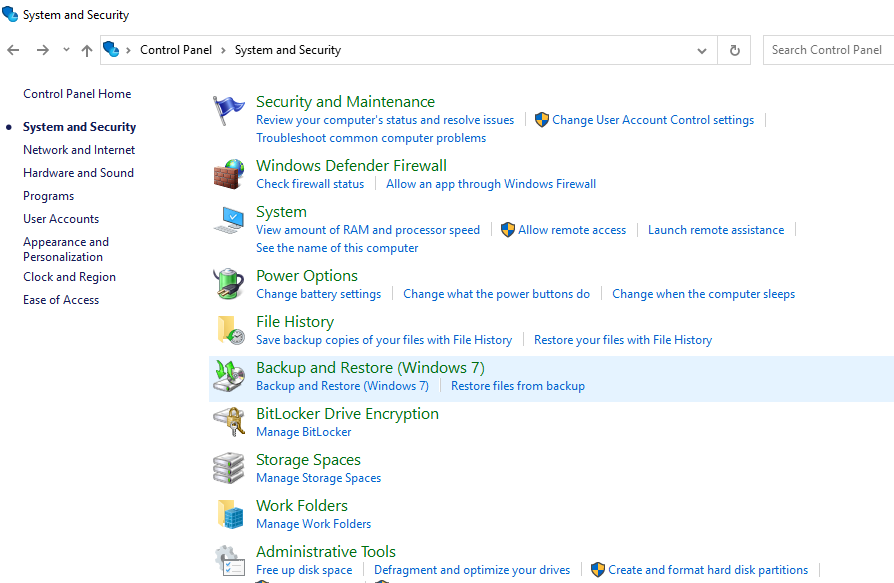Click the Power Options battery icon

point(229,284)
